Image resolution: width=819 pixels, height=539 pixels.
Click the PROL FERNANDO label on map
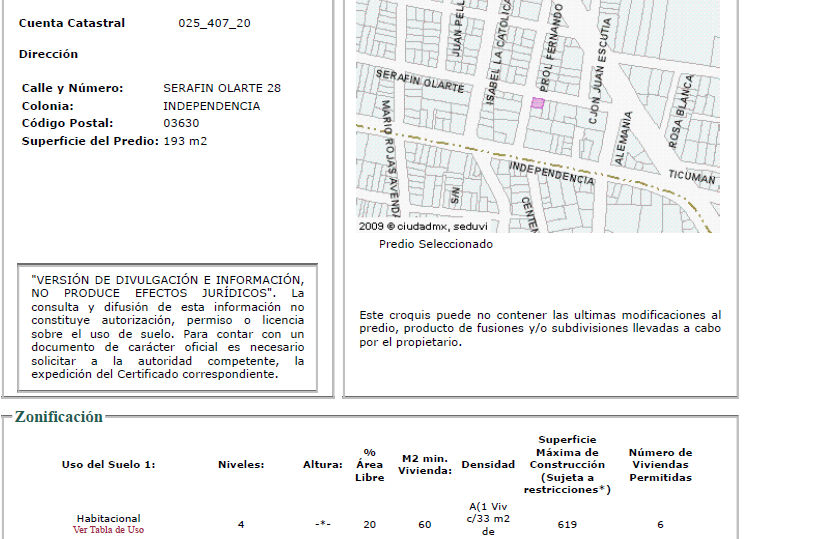coord(551,48)
